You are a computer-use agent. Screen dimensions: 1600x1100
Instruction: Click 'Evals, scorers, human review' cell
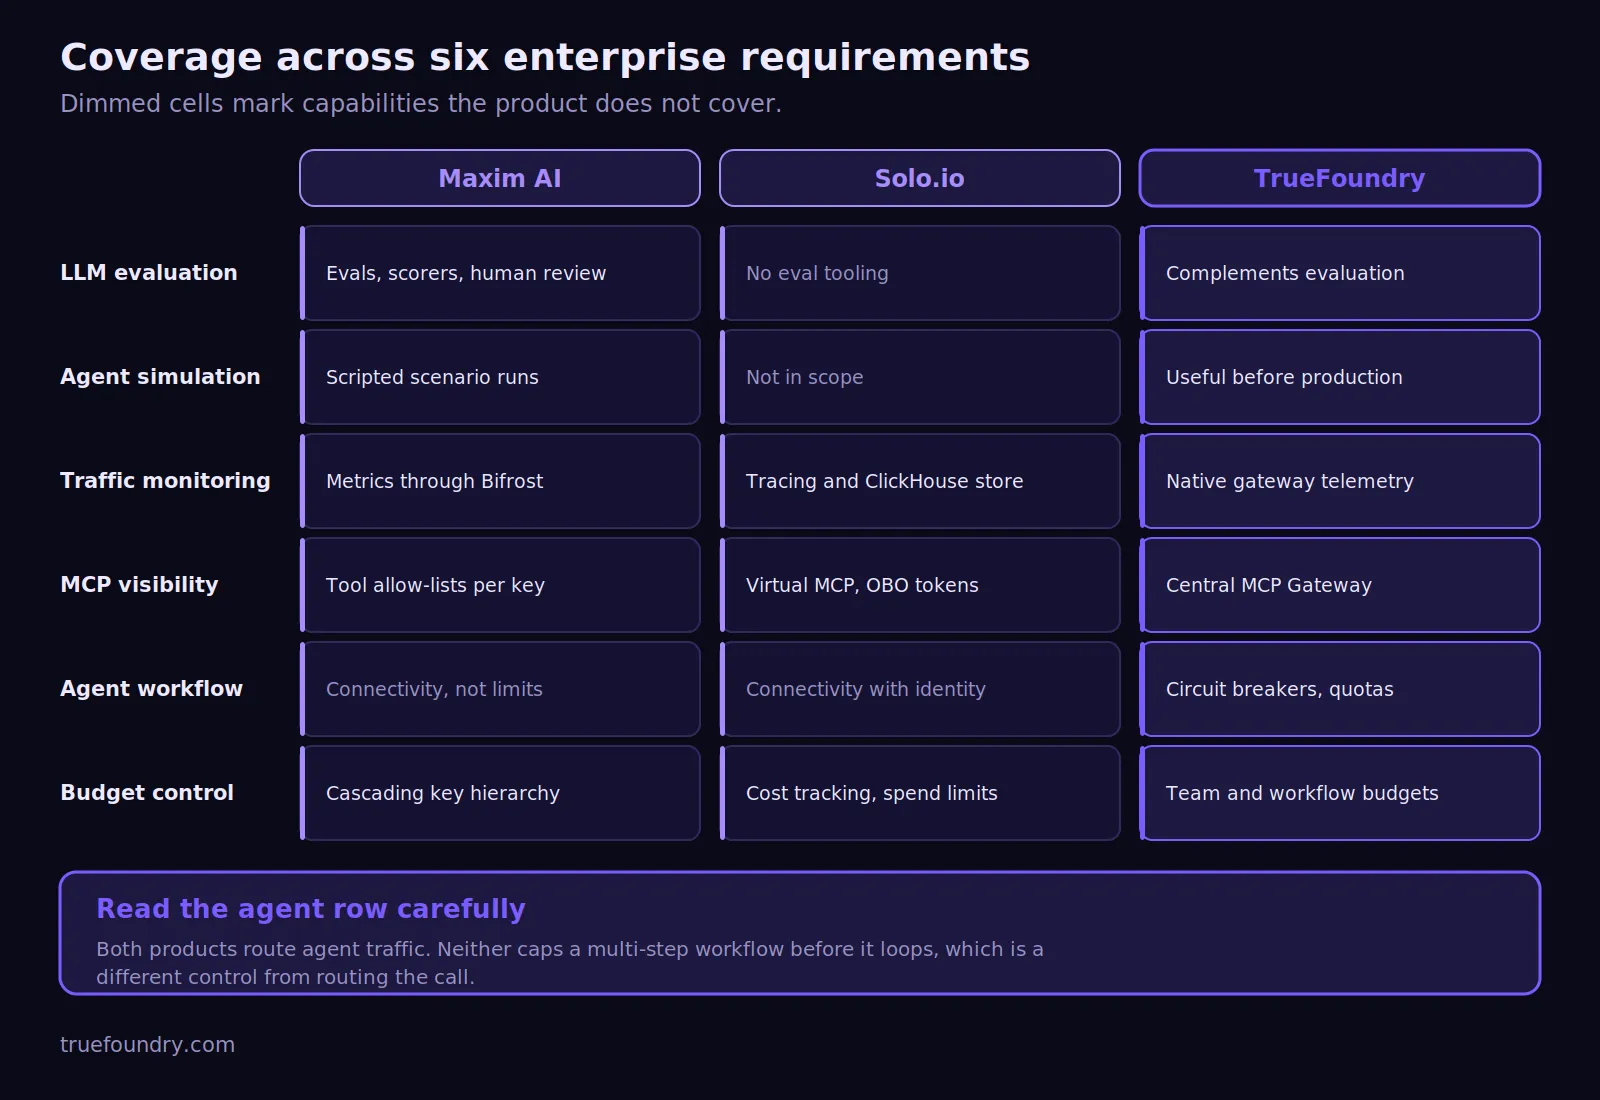pos(500,273)
